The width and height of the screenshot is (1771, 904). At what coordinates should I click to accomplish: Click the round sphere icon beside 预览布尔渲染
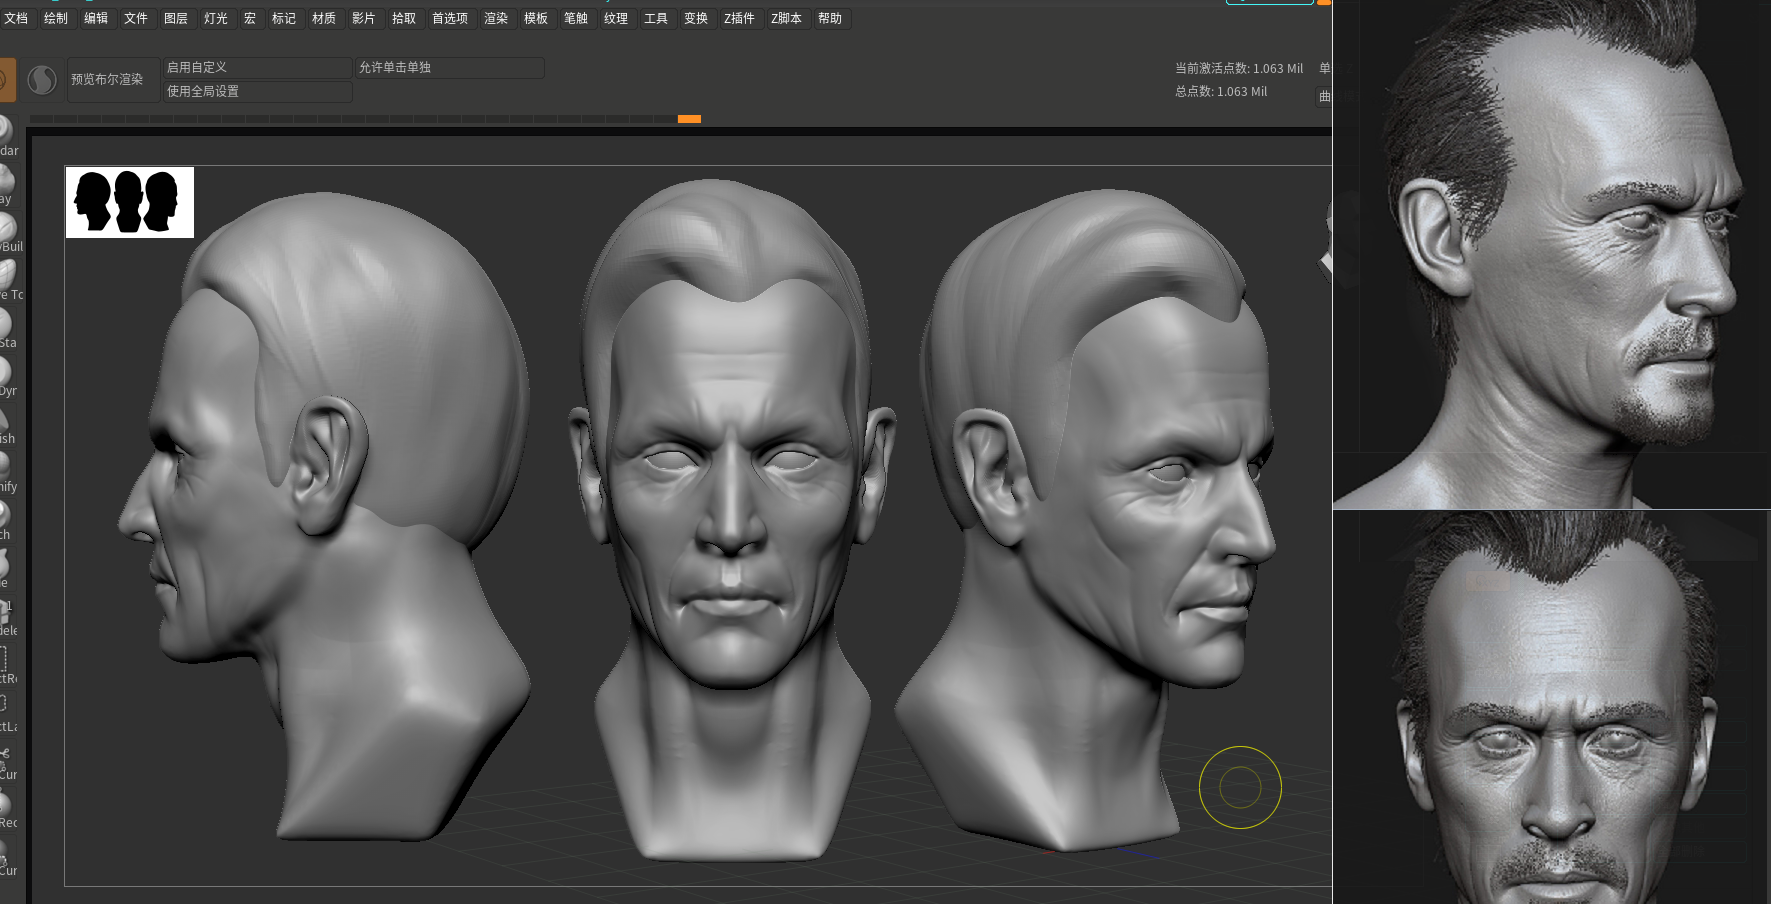click(42, 80)
